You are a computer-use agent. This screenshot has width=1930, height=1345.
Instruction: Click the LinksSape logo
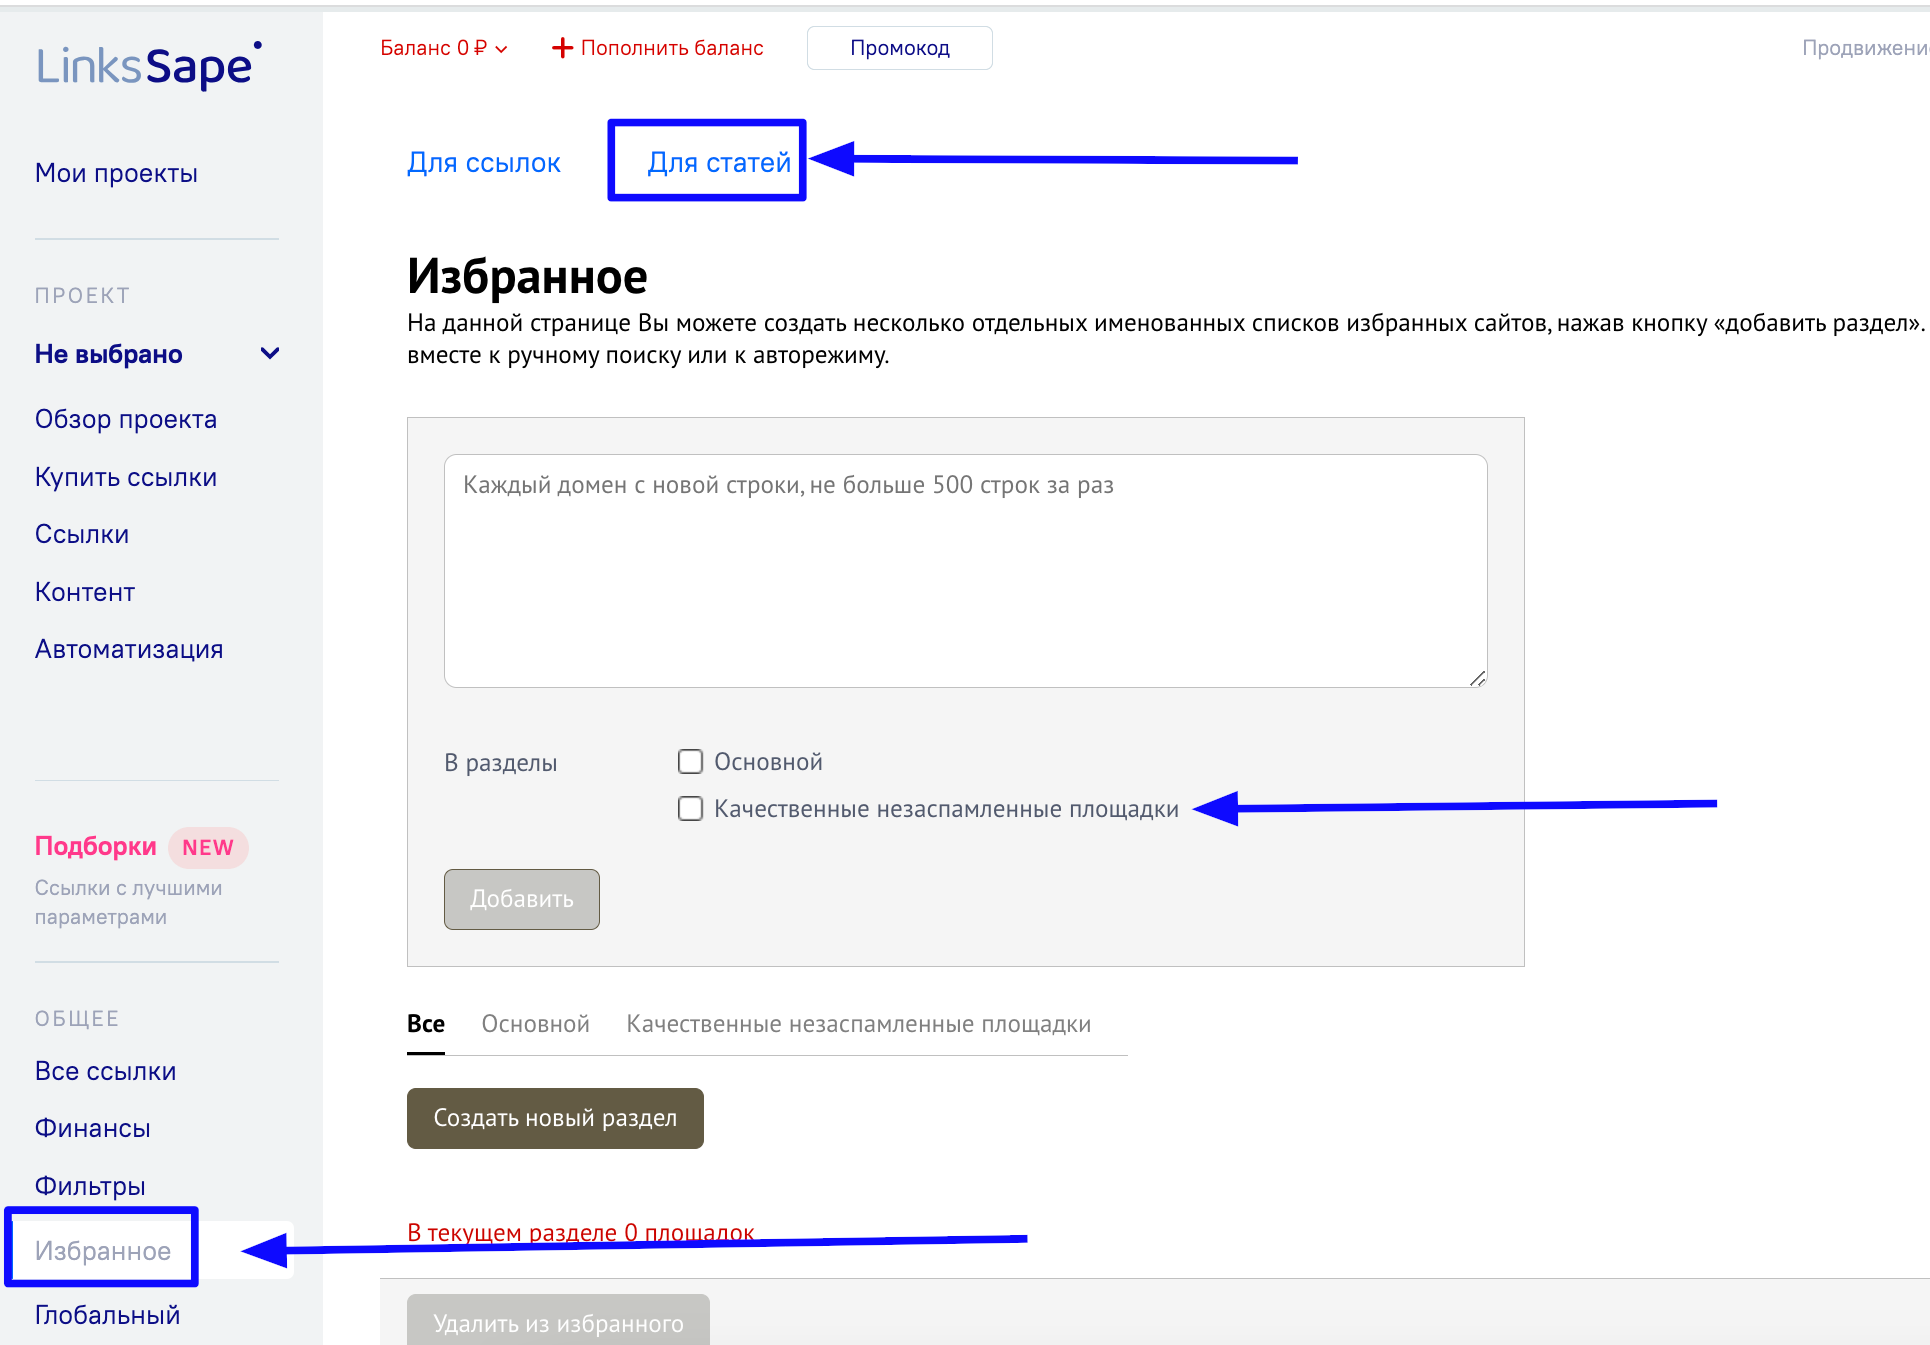point(146,65)
